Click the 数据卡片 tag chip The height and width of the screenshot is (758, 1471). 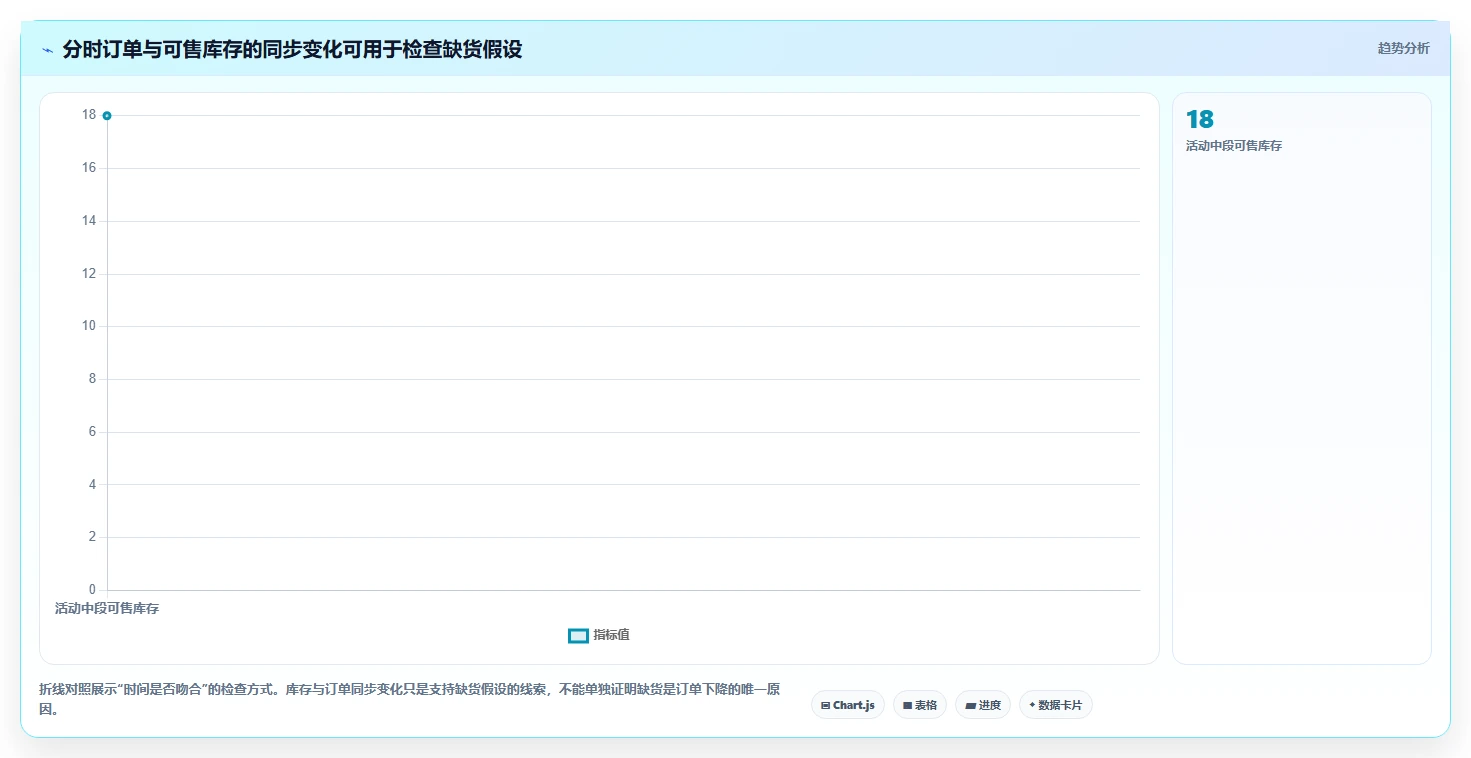point(1056,705)
